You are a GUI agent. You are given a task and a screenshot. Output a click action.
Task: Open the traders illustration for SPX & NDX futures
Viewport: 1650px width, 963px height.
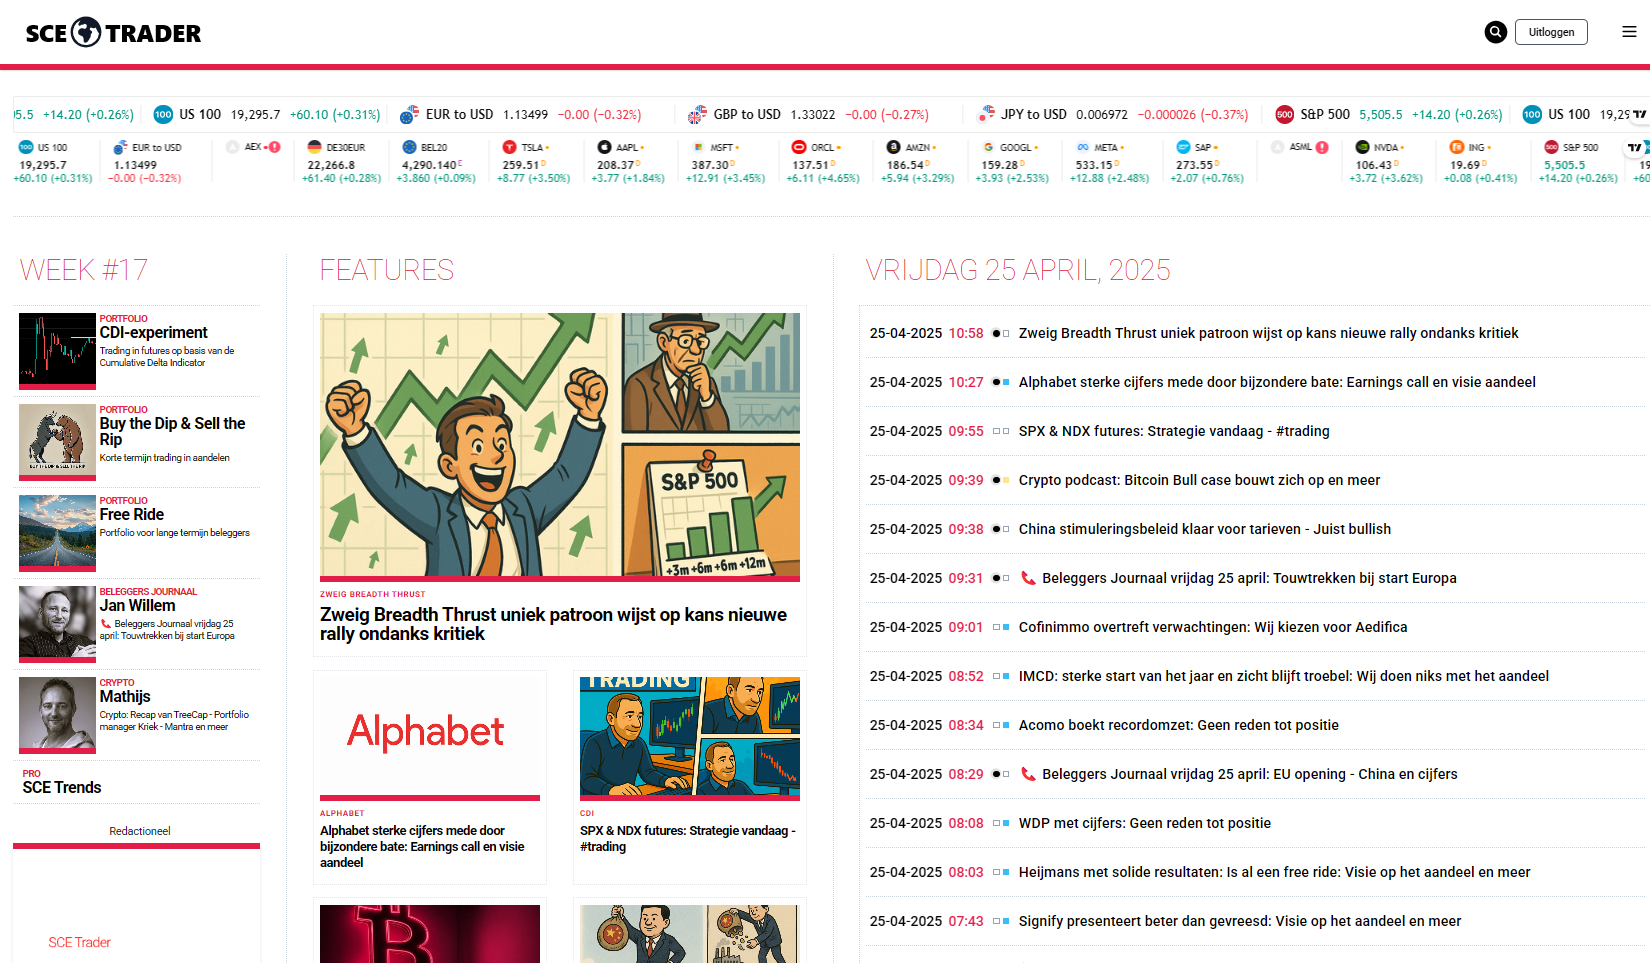point(690,738)
